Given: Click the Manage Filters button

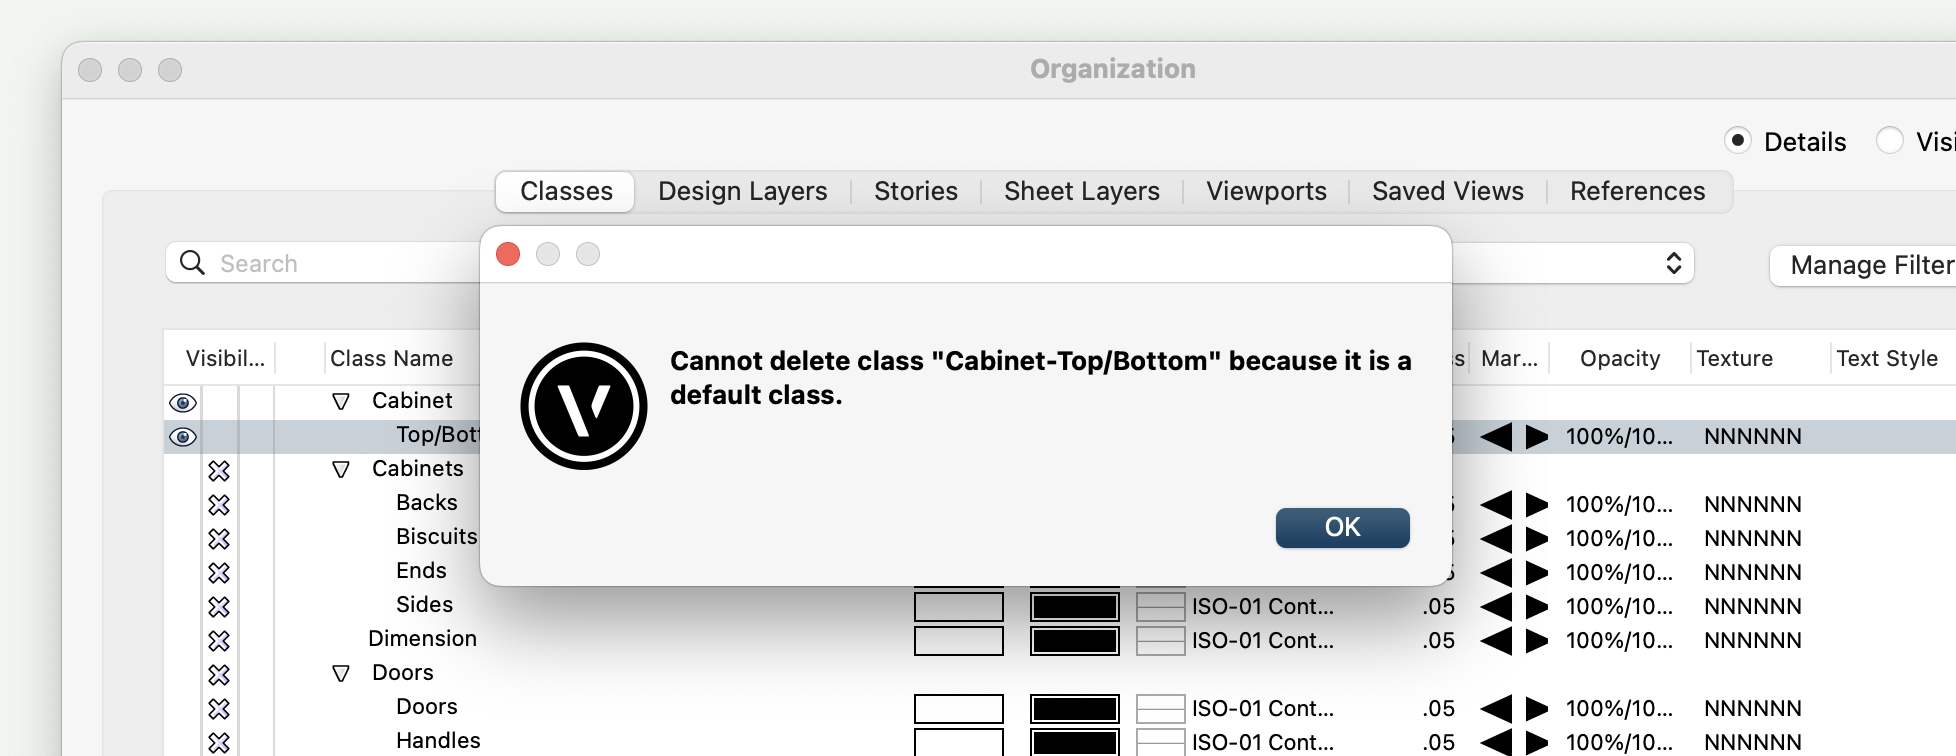Looking at the screenshot, I should coord(1866,265).
